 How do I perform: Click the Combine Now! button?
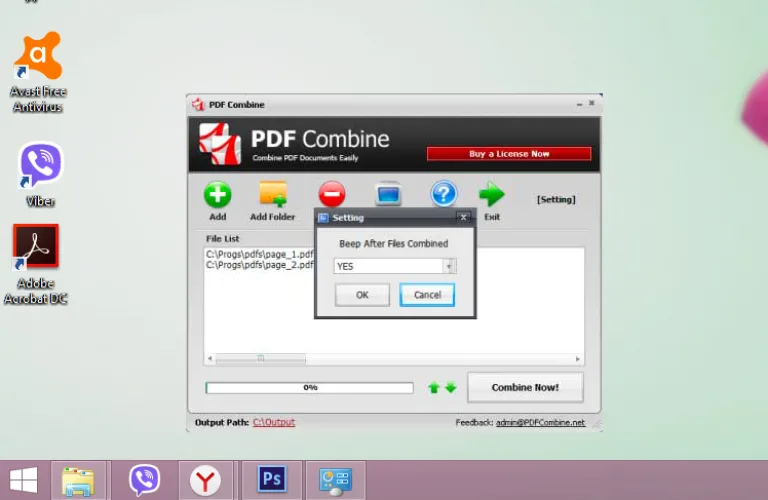(x=525, y=387)
